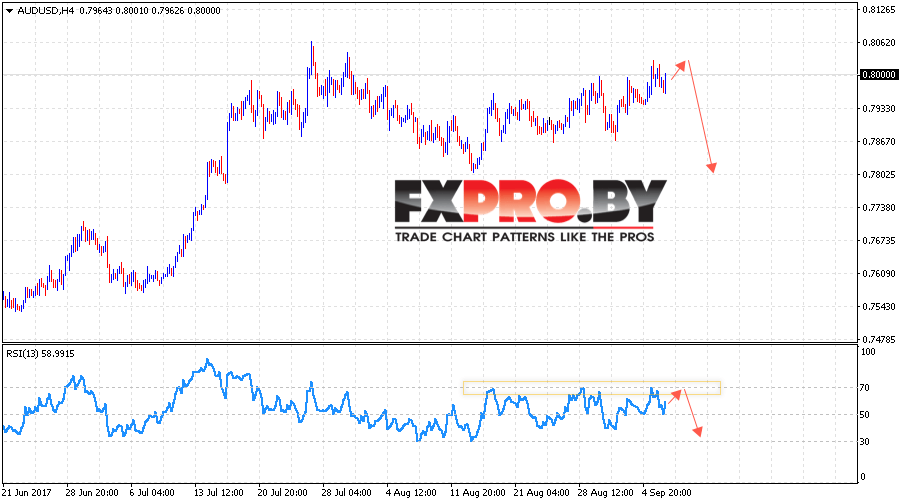This screenshot has width=900, height=504.
Task: Click RSI scale value 100
Action: point(869,352)
